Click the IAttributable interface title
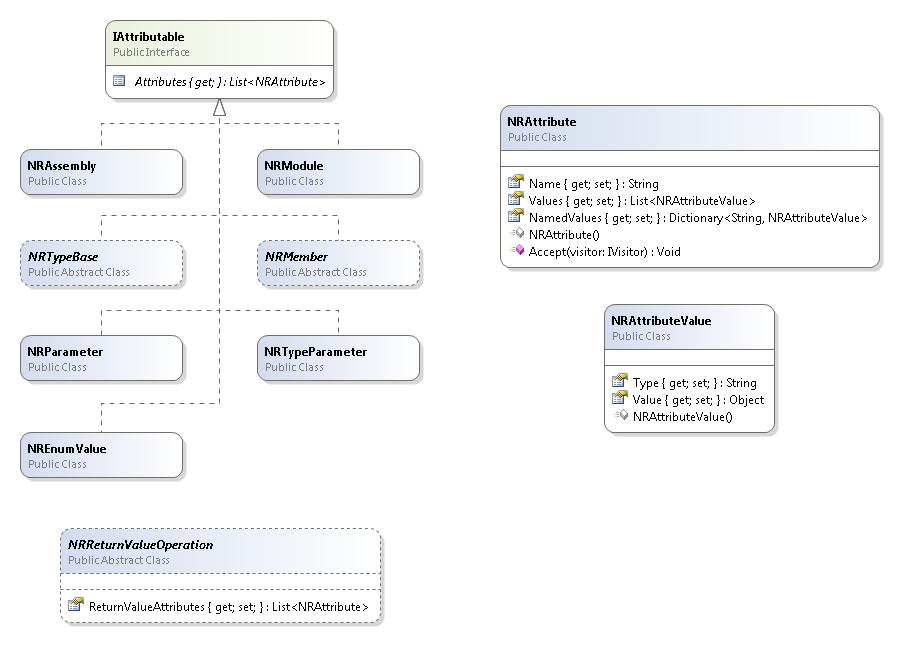 (149, 37)
